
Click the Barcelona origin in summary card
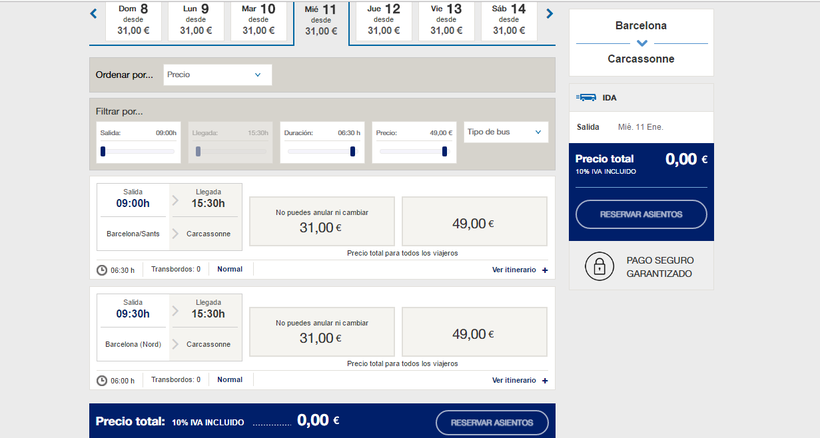click(x=641, y=26)
